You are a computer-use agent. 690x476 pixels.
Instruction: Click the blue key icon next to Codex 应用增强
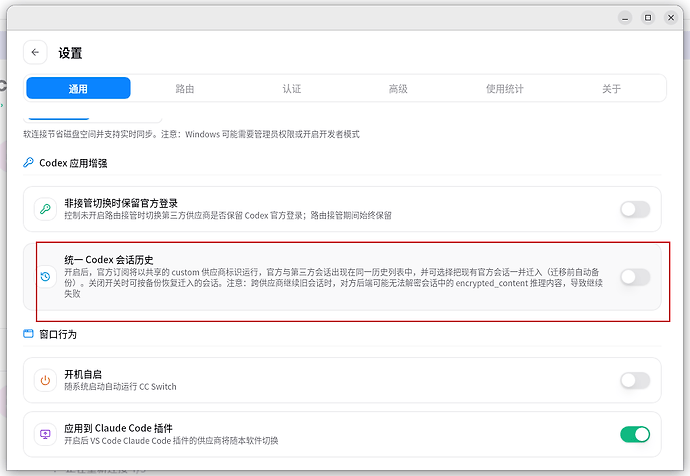click(x=28, y=162)
